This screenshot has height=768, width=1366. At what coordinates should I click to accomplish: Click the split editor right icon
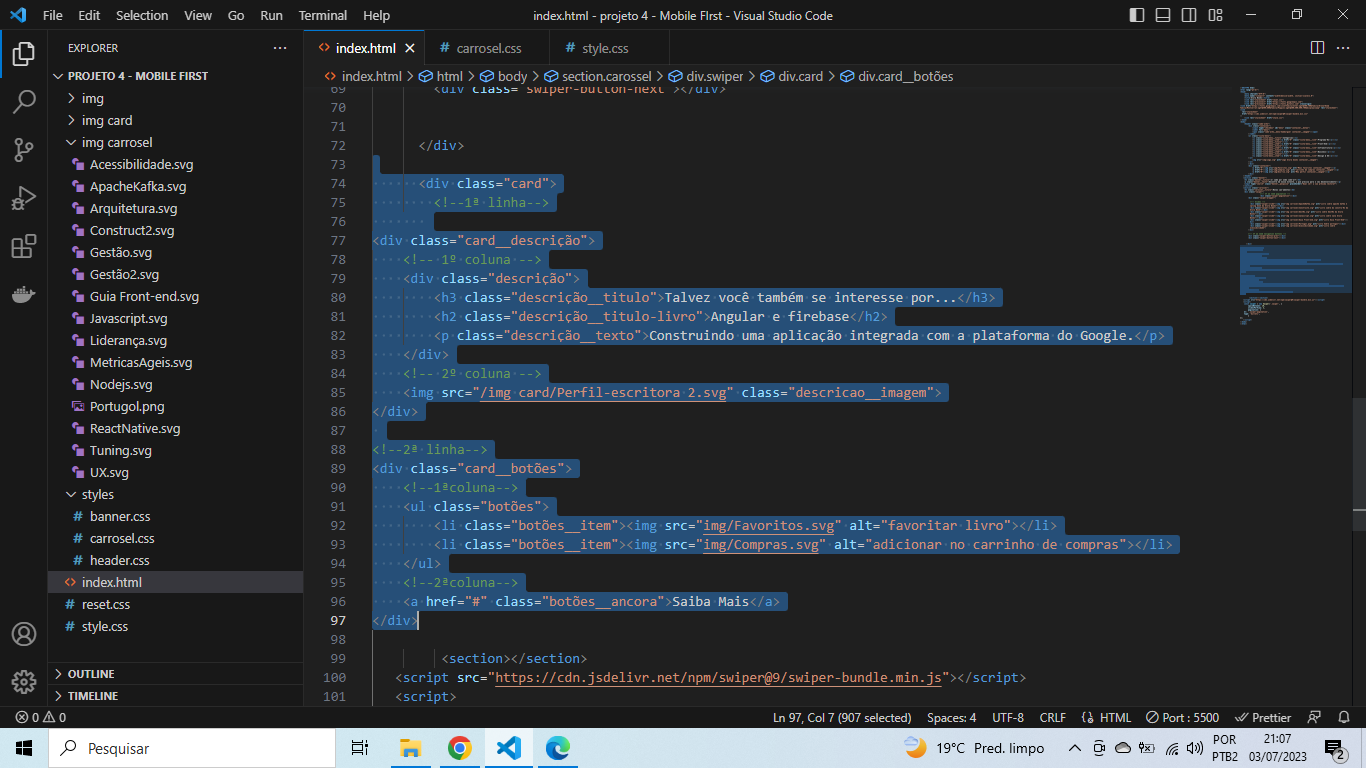click(x=1317, y=48)
